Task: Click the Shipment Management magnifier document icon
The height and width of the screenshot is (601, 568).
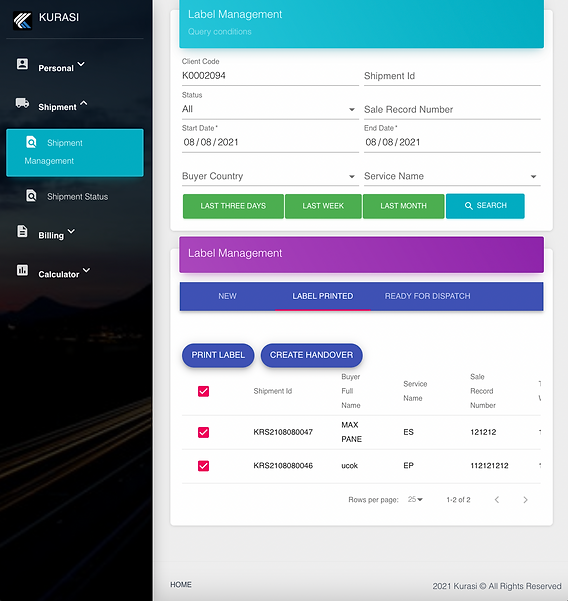Action: pos(31,142)
